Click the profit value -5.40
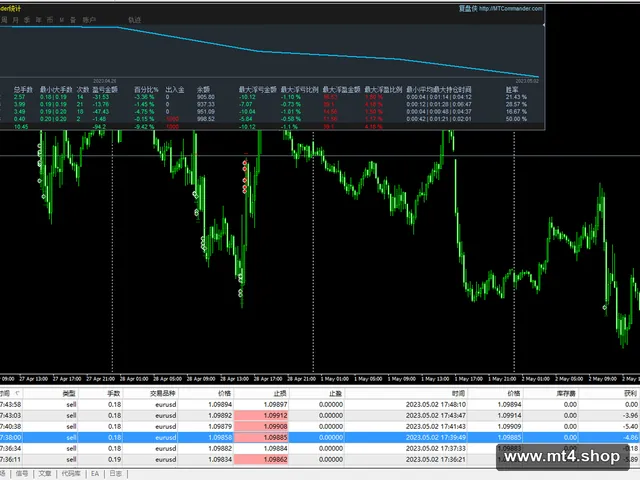This screenshot has height=480, width=640. (x=631, y=427)
